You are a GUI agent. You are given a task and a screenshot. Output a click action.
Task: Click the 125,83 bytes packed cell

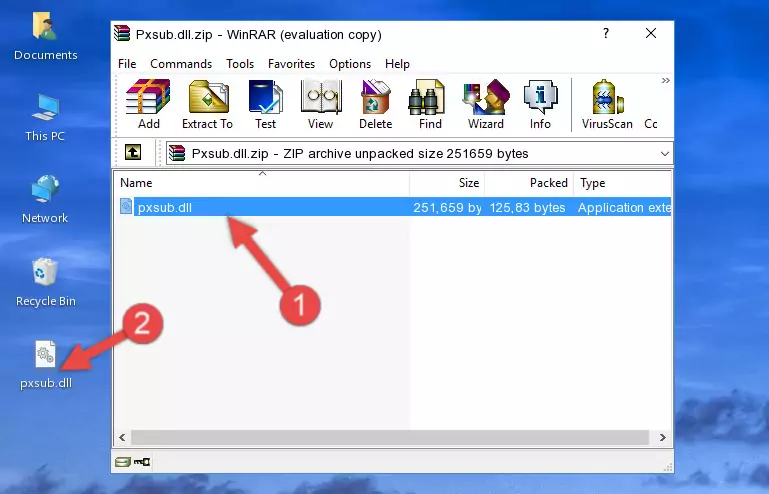click(x=527, y=208)
